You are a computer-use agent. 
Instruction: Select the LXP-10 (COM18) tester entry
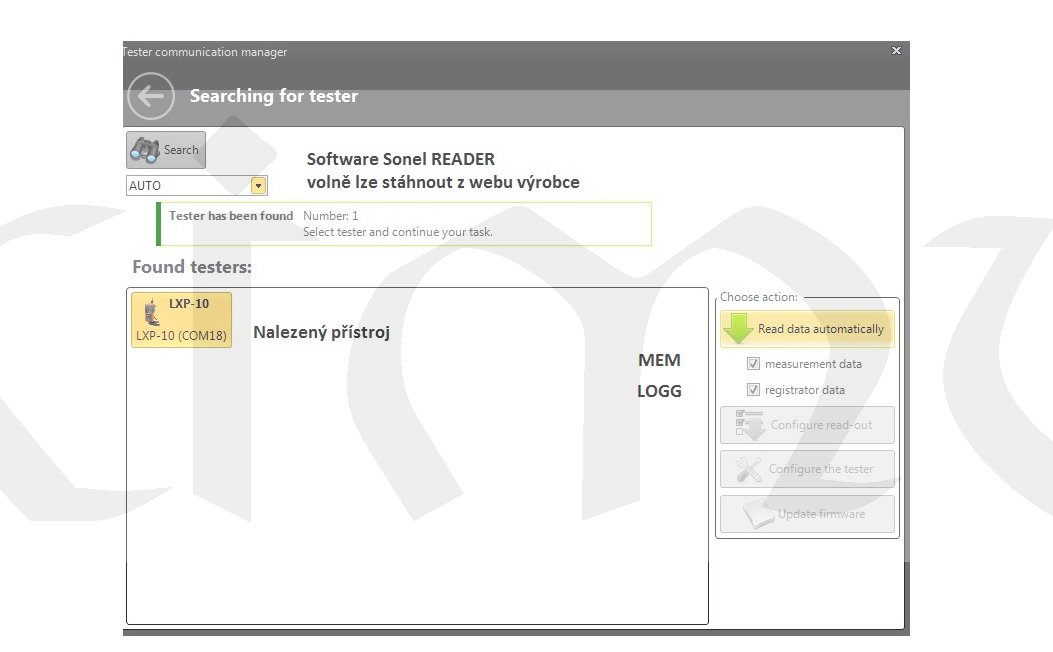[x=181, y=336]
